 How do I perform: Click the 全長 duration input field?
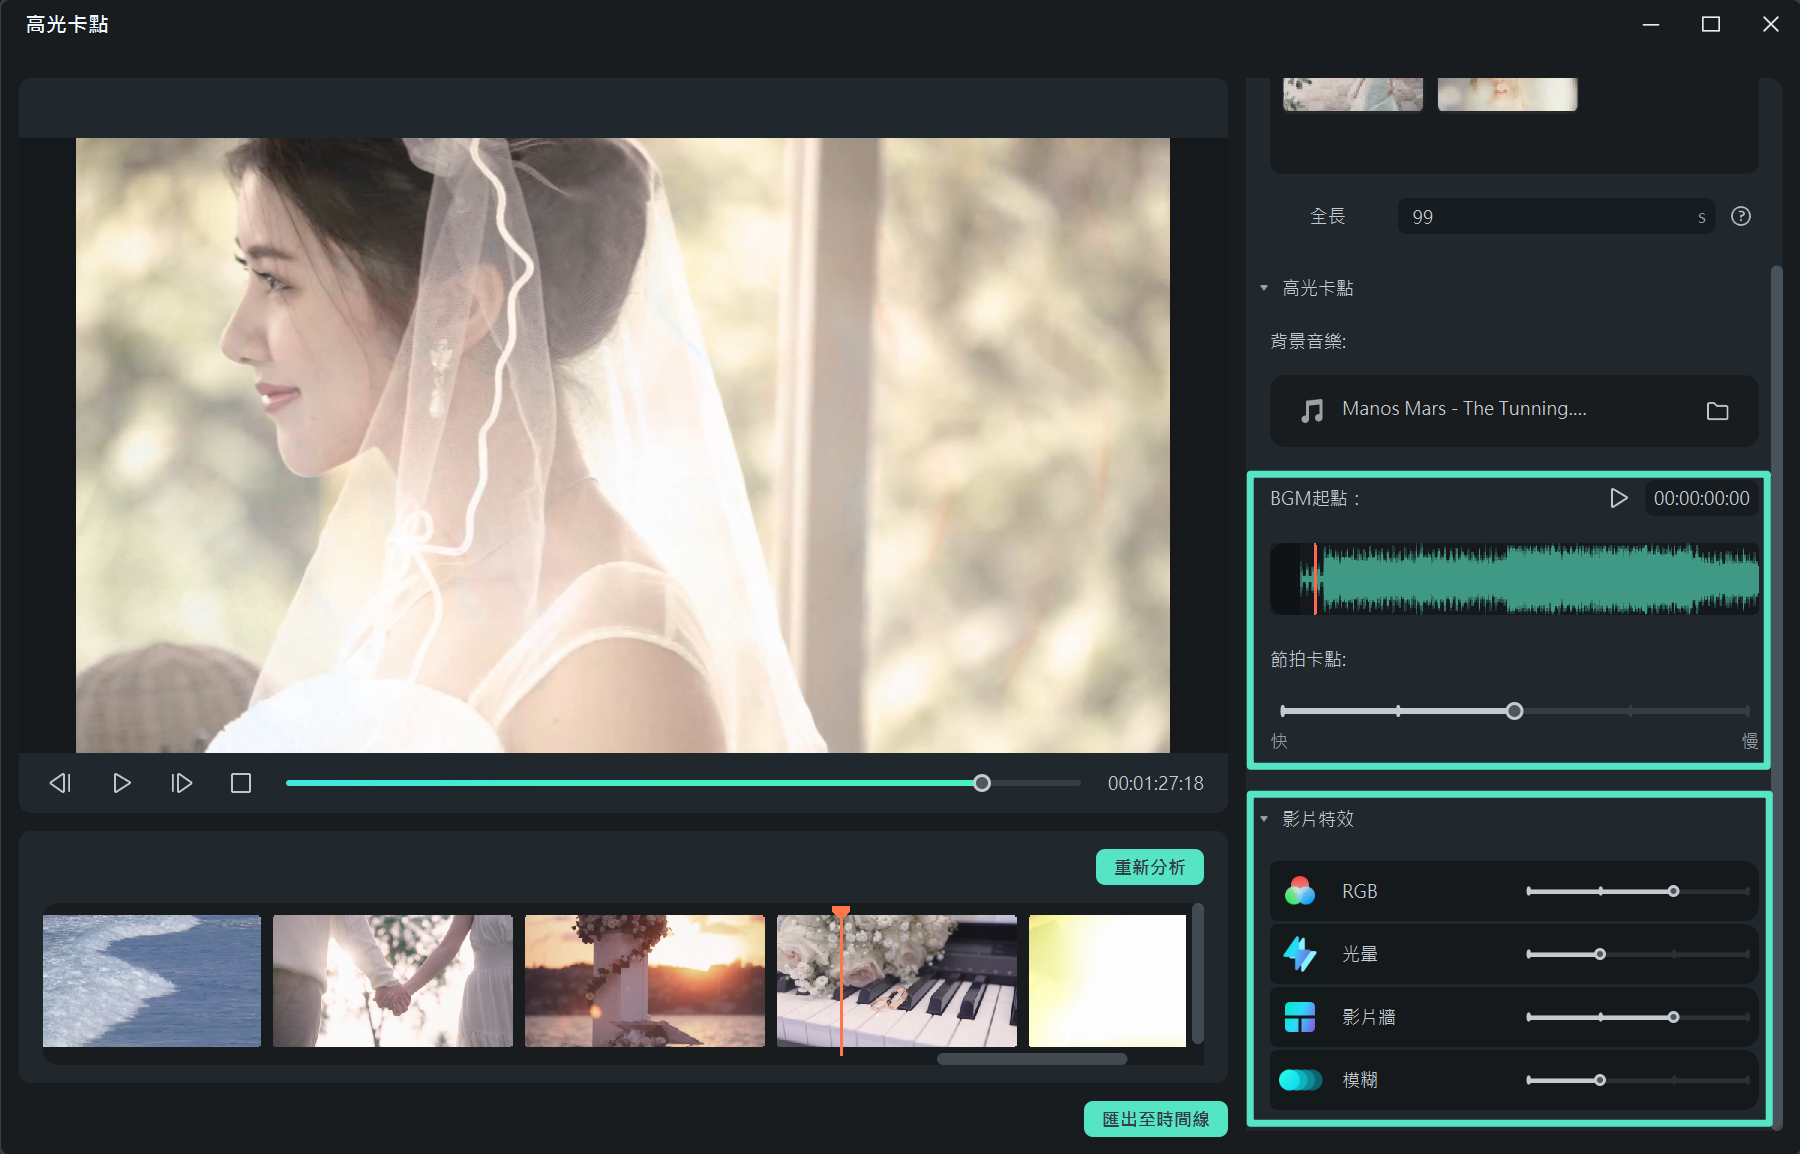[1548, 217]
